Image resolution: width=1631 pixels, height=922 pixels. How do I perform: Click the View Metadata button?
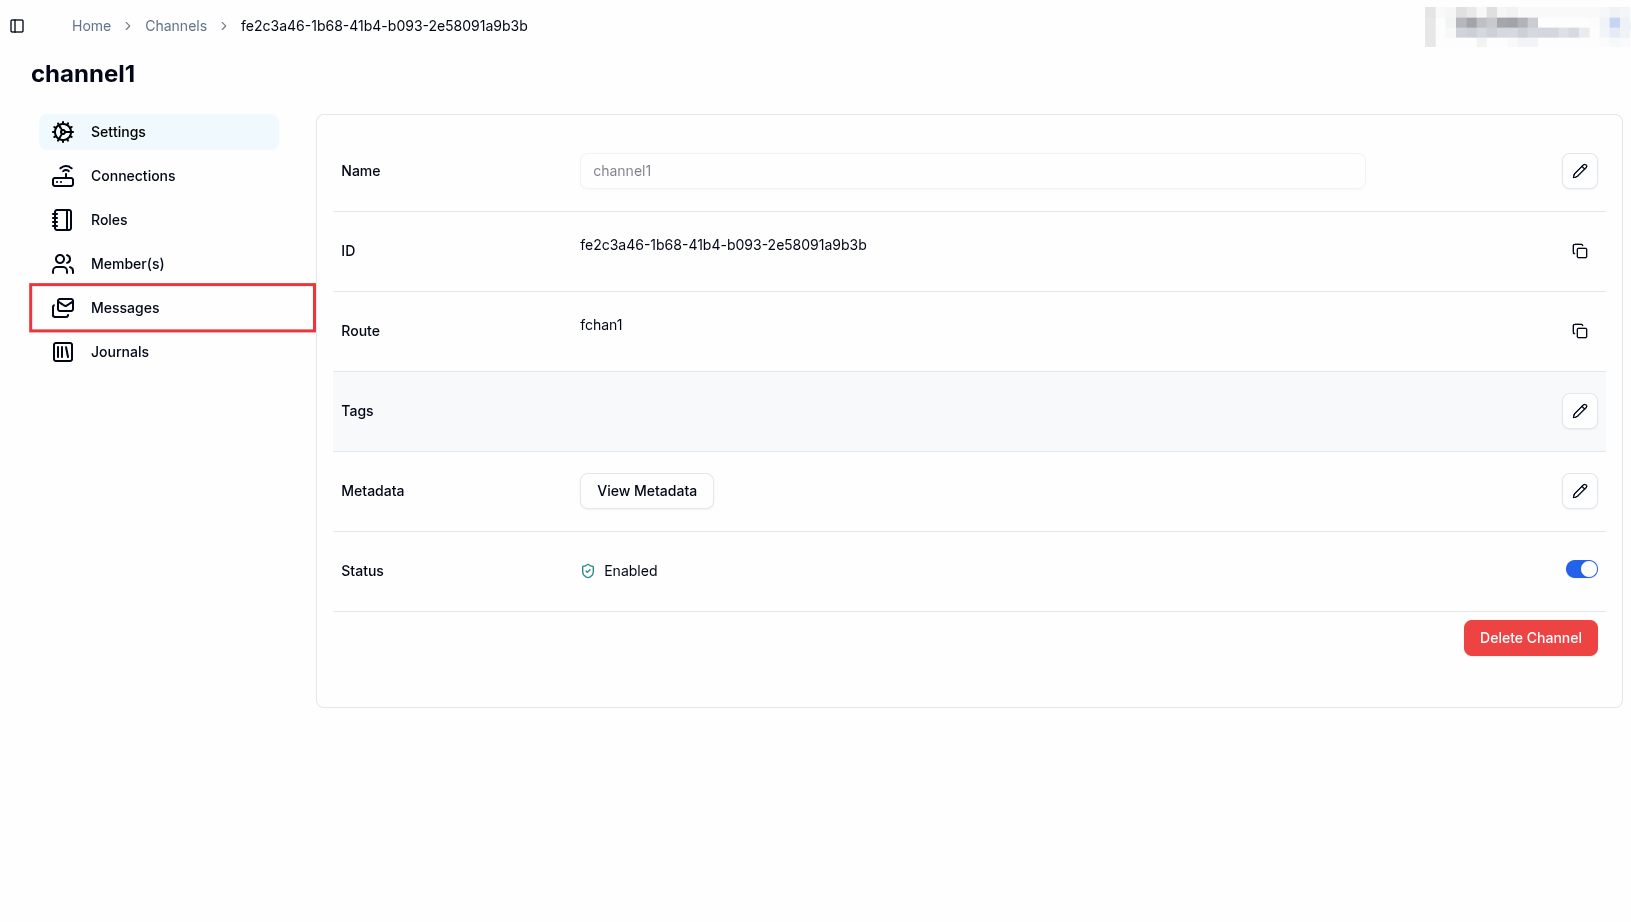[646, 491]
